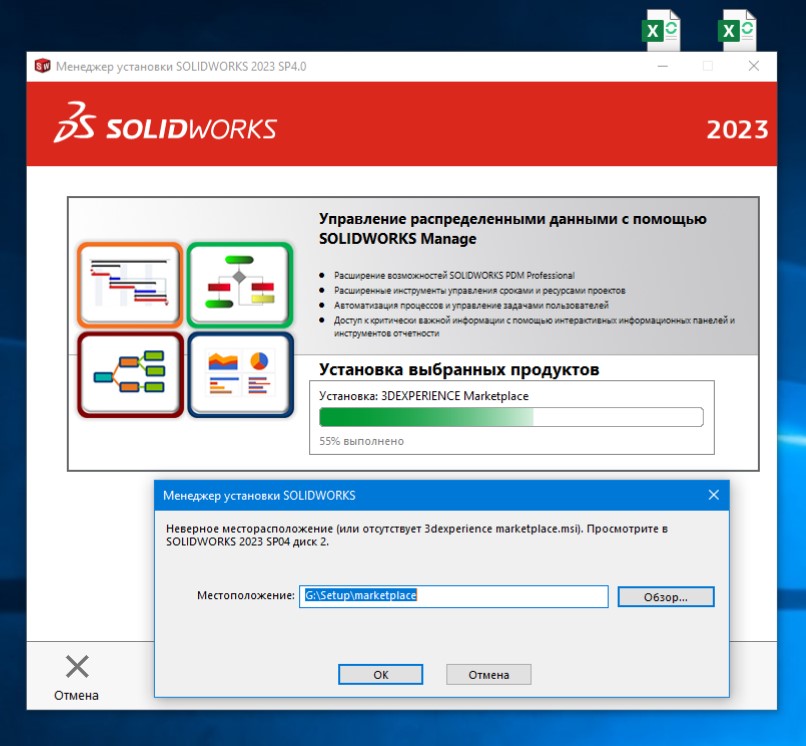Click the 'Менеджер установки SOLIDWORKS 2023 SP4.0' title
This screenshot has height=746, width=806.
[181, 66]
